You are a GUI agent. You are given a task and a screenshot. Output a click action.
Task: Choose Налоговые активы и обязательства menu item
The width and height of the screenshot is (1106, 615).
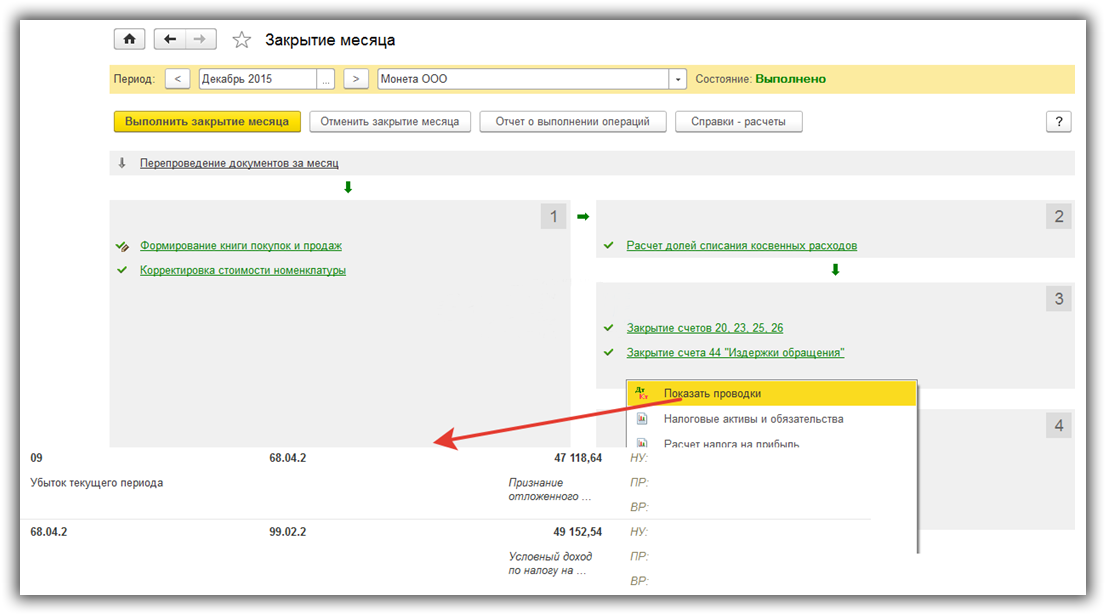(x=753, y=419)
